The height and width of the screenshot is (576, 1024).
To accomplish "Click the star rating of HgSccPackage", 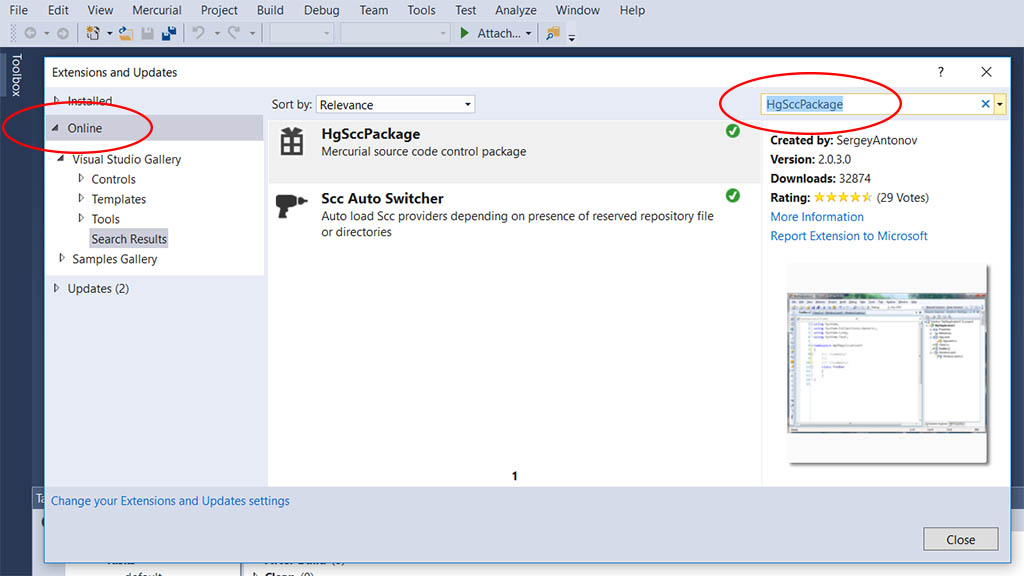I will click(x=842, y=197).
